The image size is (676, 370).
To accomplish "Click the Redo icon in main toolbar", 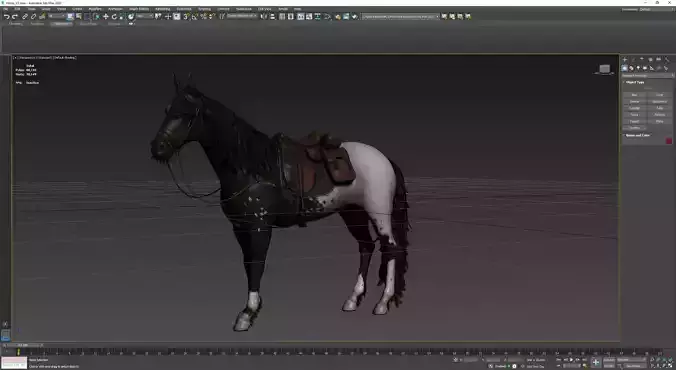I will tap(15, 16).
